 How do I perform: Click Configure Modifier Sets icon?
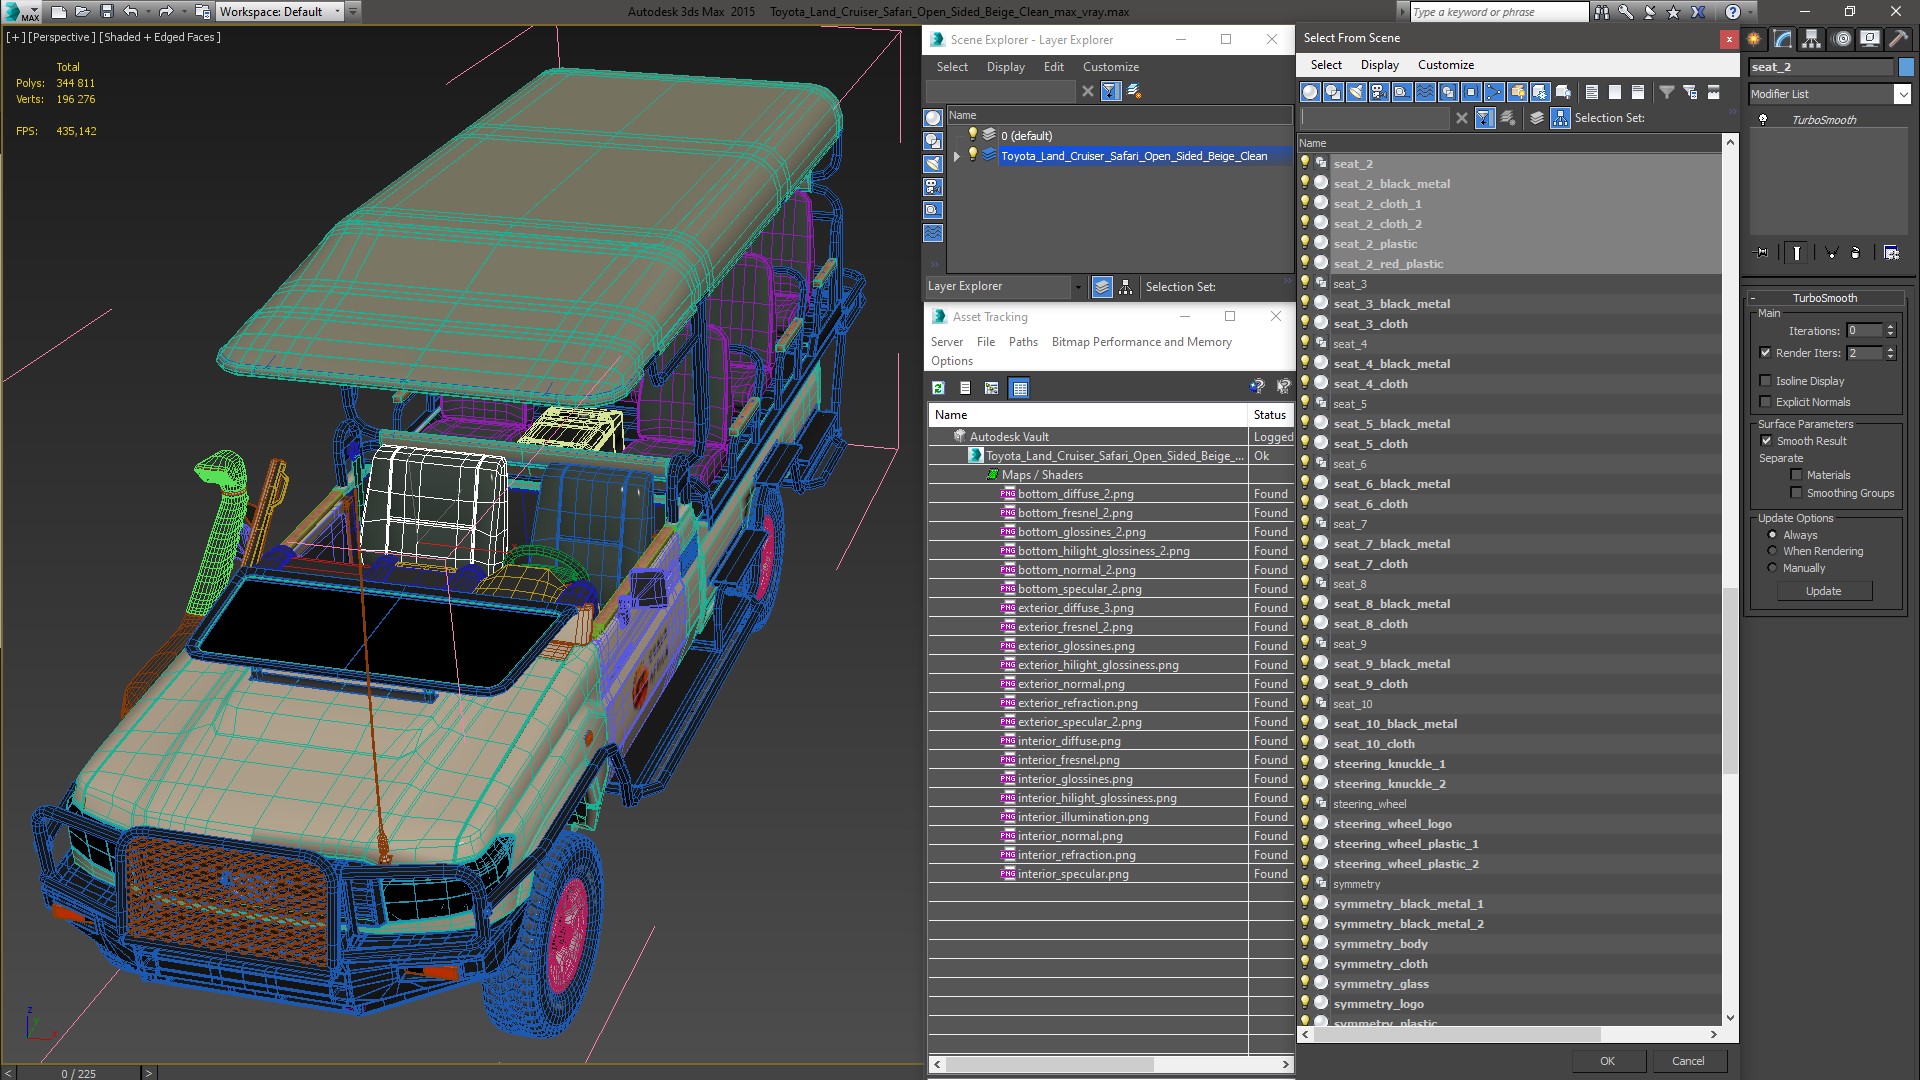(1891, 253)
